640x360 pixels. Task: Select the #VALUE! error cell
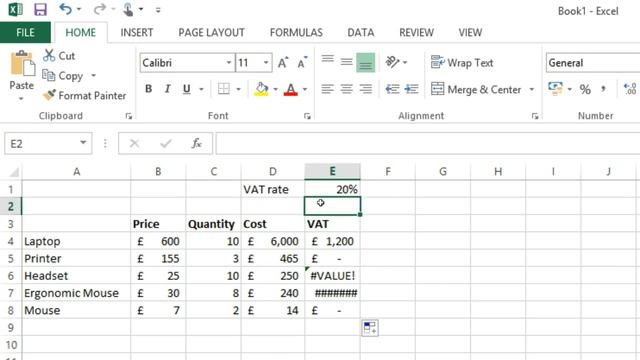332,276
